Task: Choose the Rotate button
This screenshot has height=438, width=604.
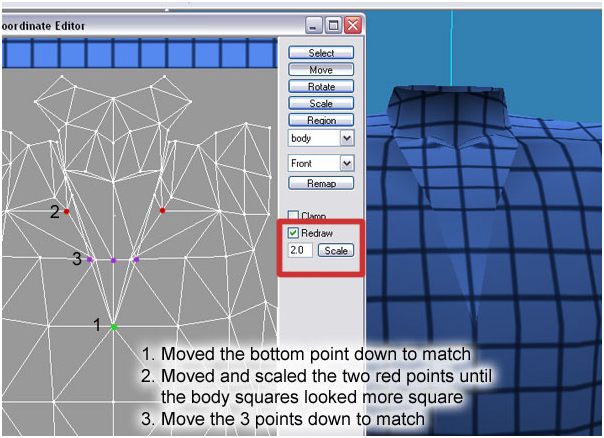Action: [321, 87]
